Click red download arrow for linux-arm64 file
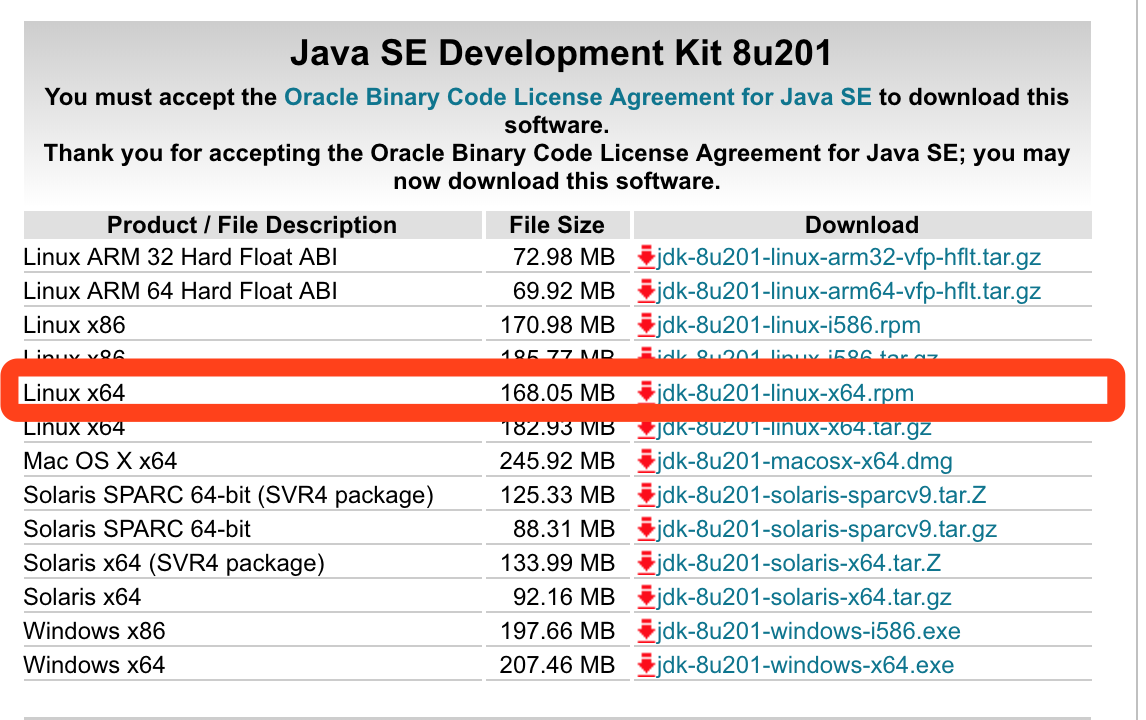This screenshot has height=720, width=1146. point(646,291)
